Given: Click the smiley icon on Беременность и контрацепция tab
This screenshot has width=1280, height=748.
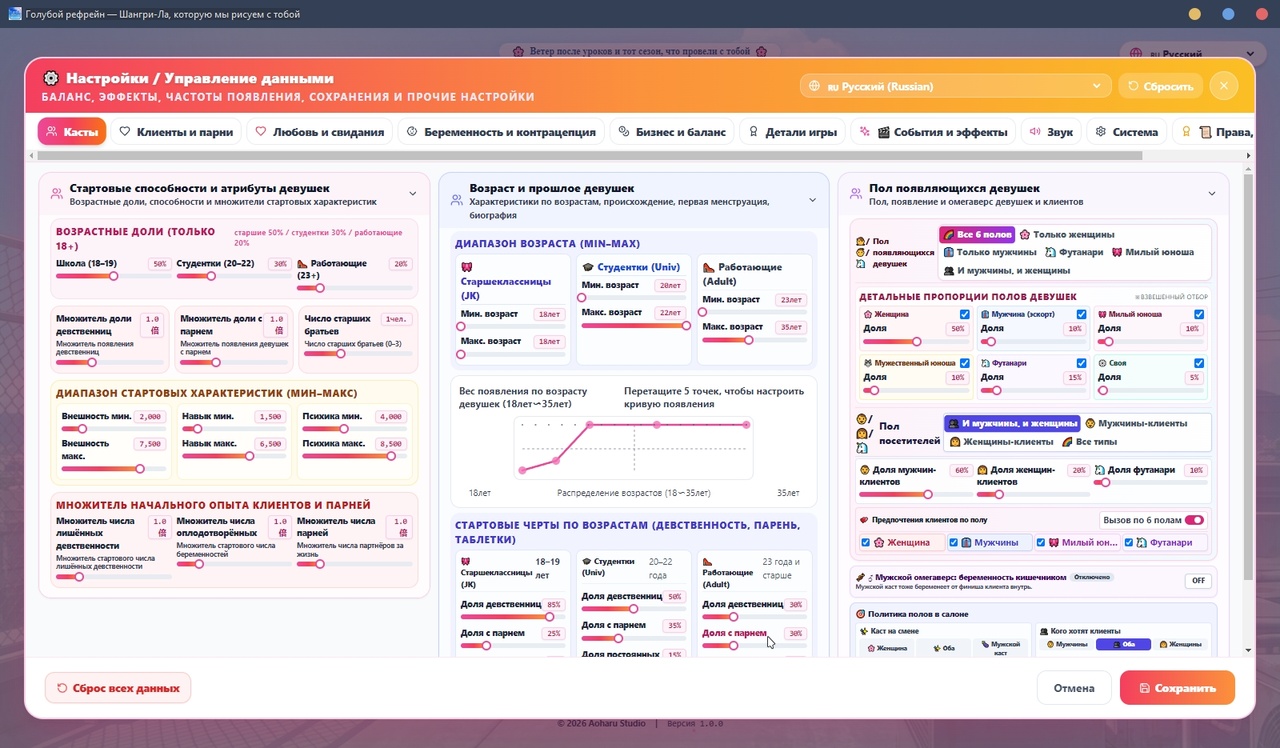Looking at the screenshot, I should [412, 131].
